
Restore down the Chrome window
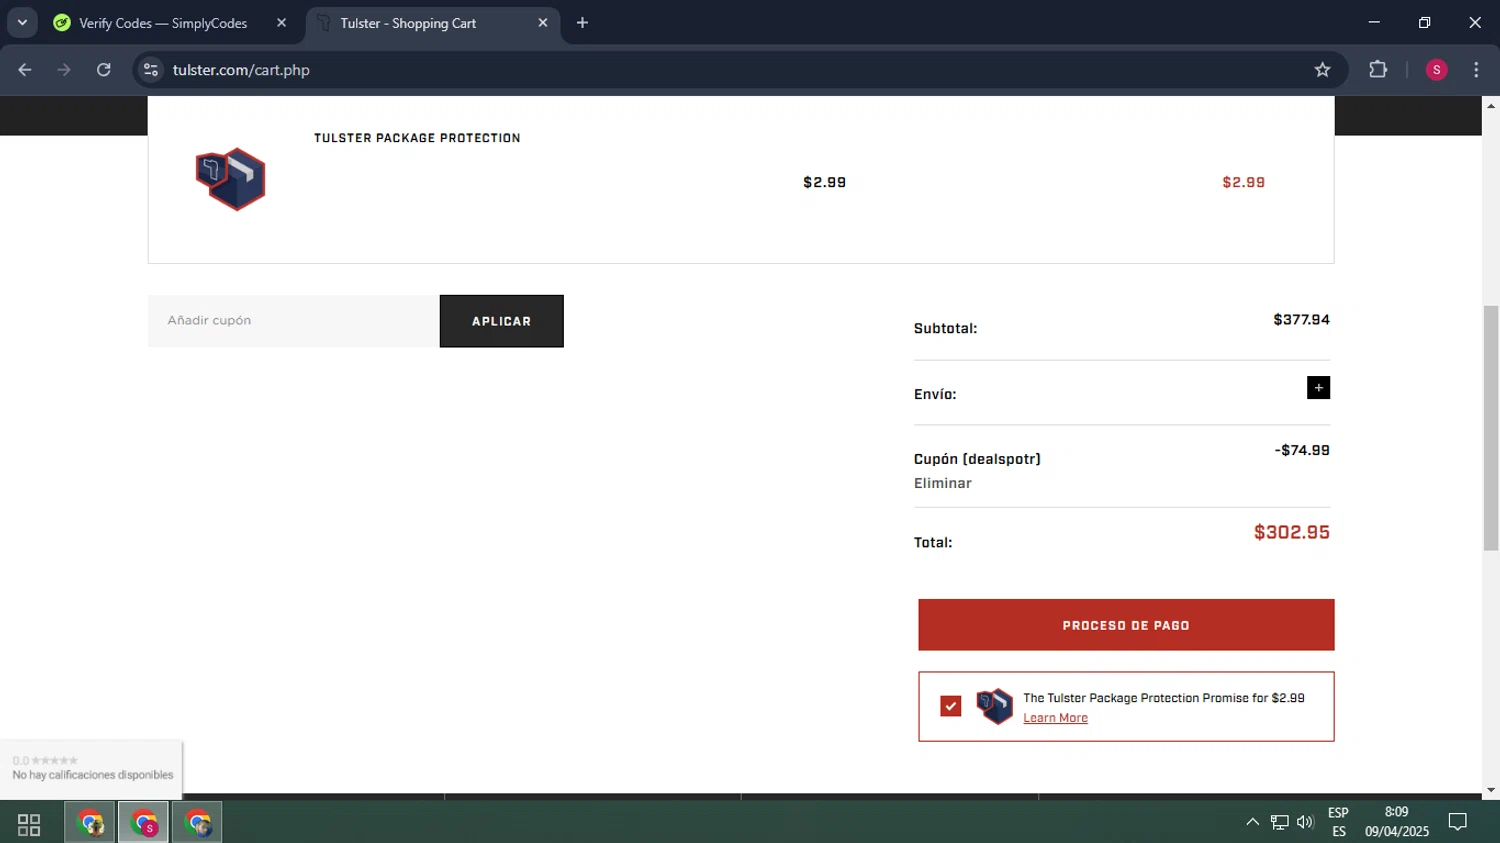tap(1425, 22)
